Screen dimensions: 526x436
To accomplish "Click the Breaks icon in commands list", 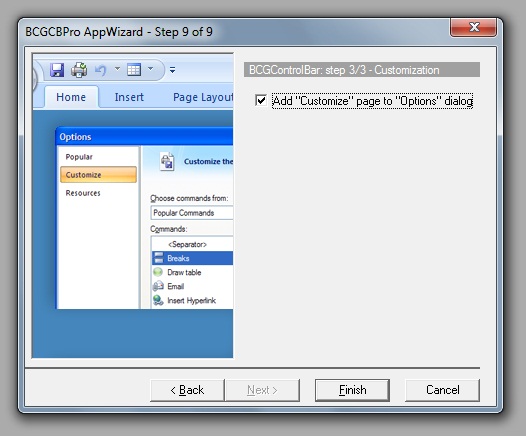I will (x=158, y=258).
